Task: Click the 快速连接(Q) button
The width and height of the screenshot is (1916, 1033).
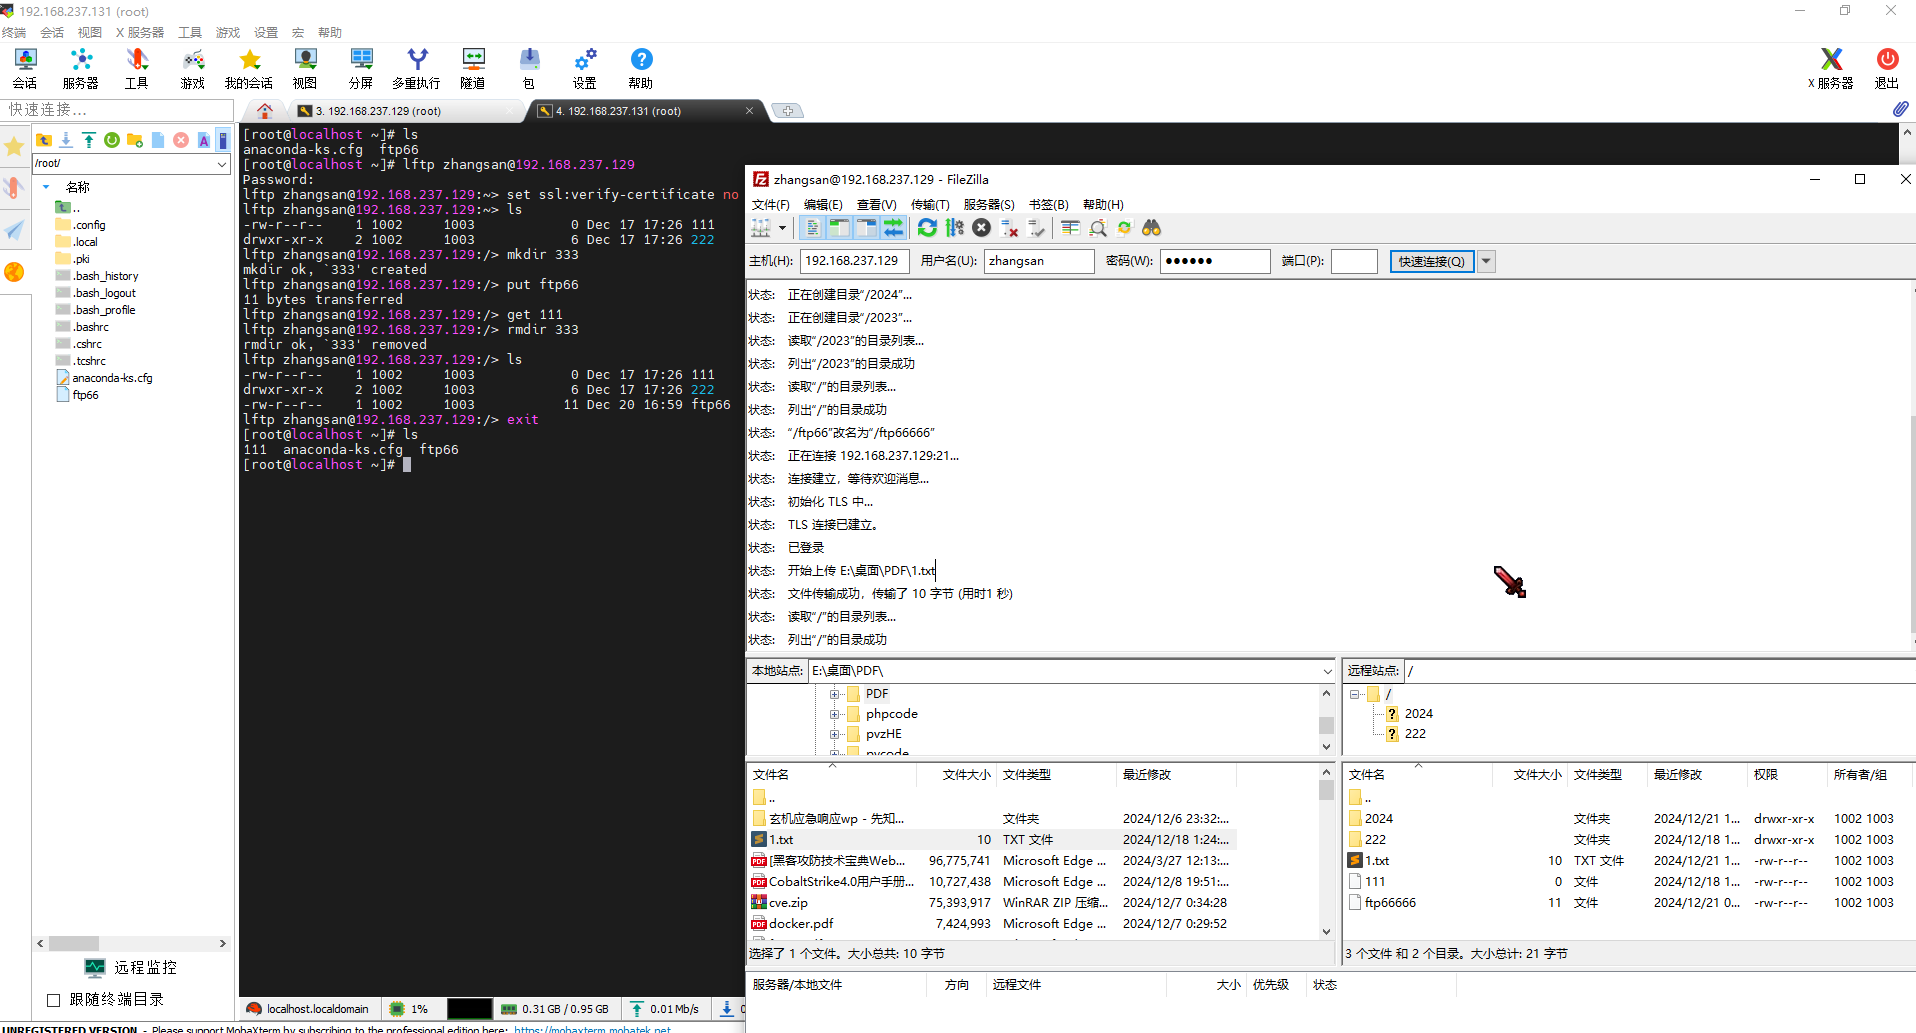Action: [1431, 261]
